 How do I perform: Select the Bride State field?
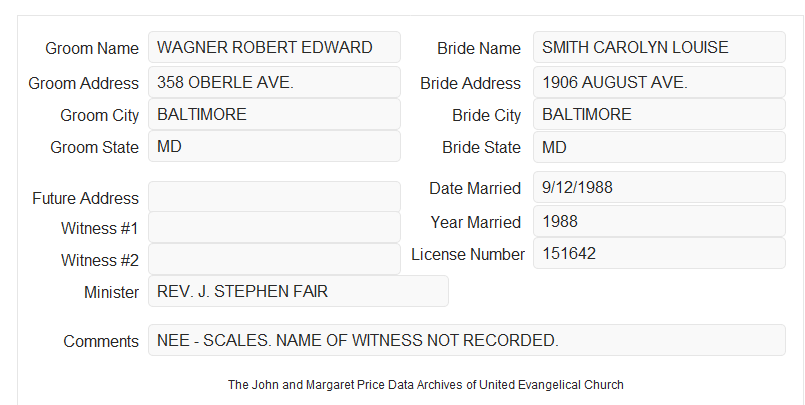pyautogui.click(x=659, y=147)
